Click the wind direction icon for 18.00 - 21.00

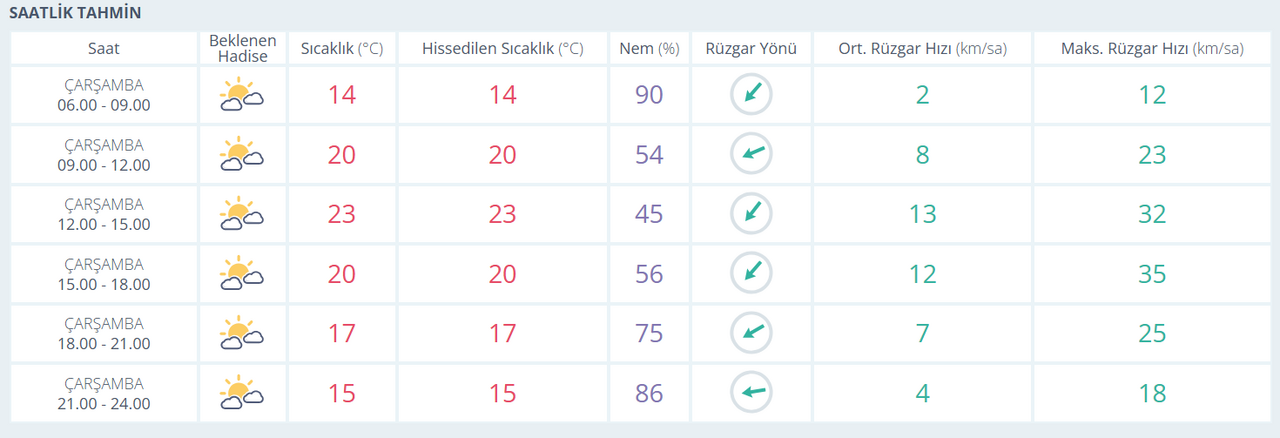(x=750, y=333)
